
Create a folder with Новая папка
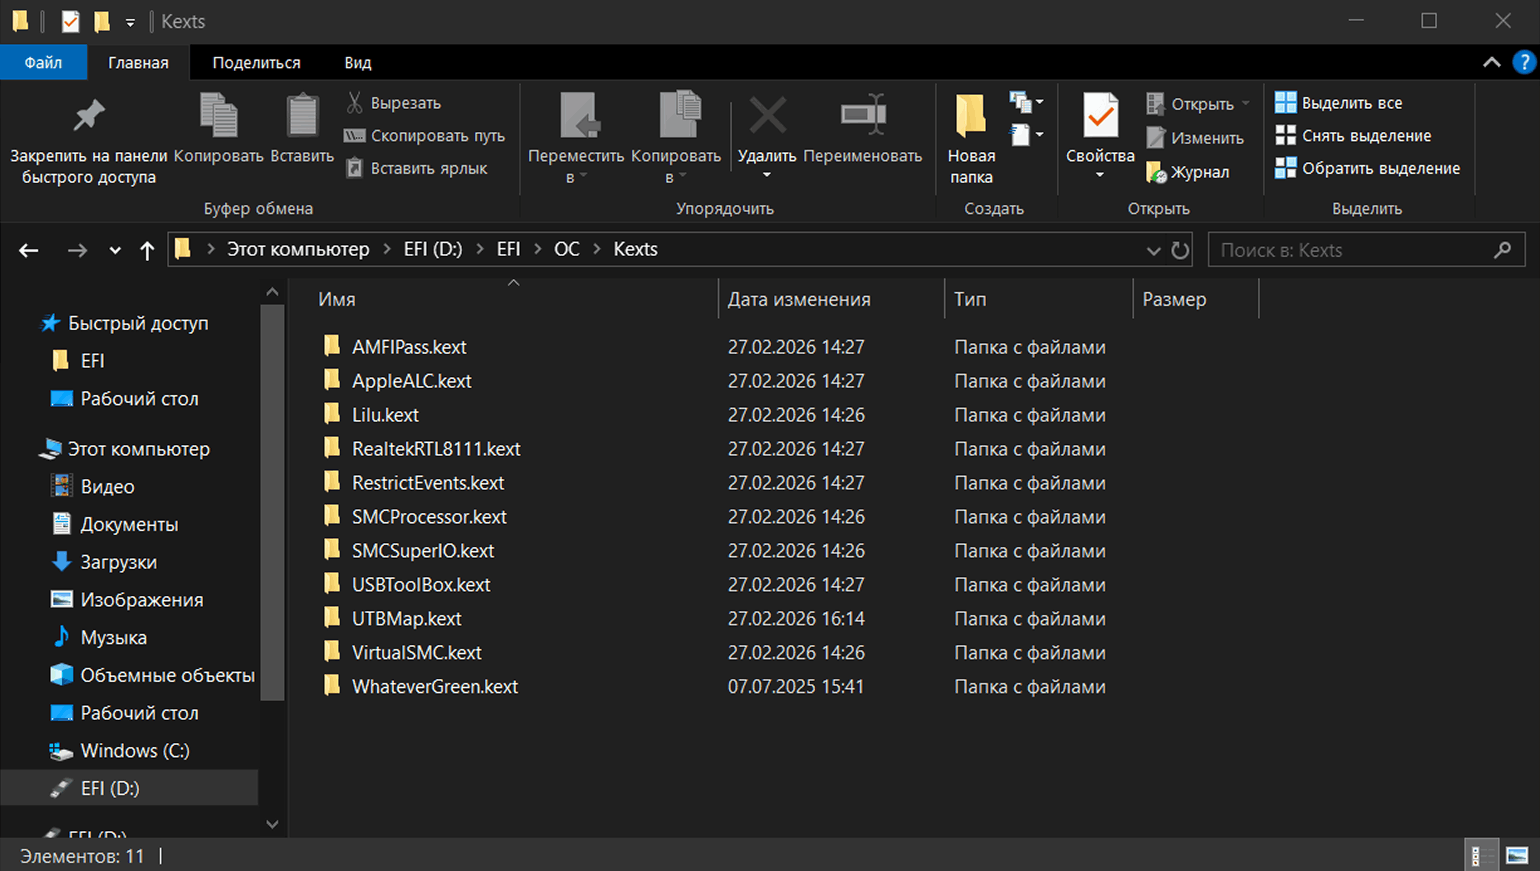pyautogui.click(x=971, y=138)
